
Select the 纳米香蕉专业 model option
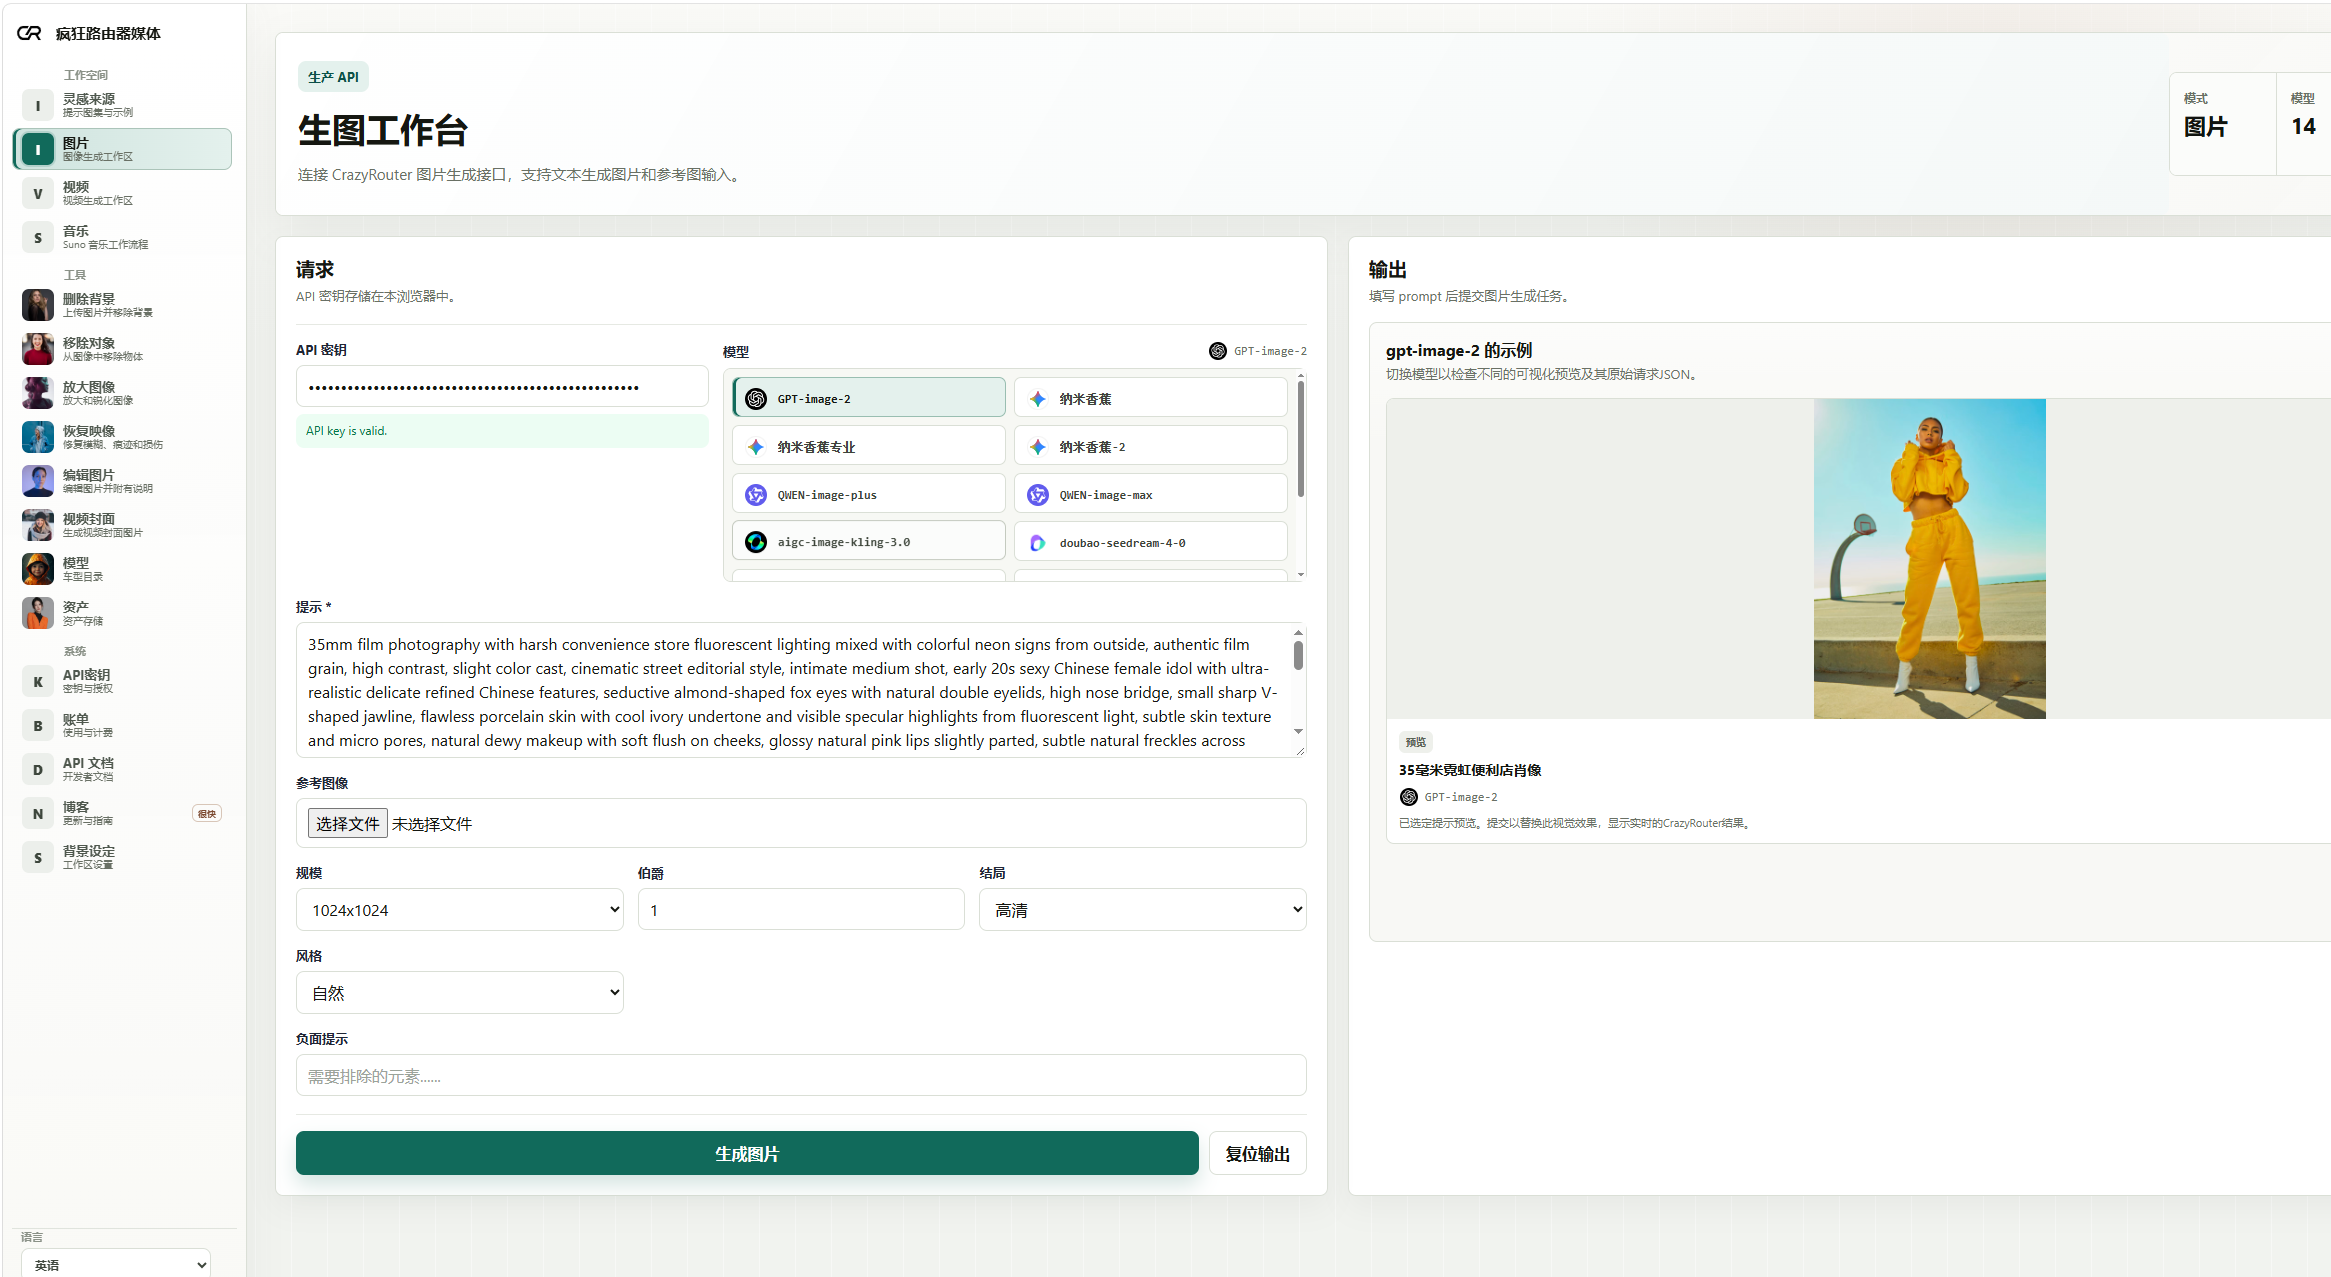[x=869, y=446]
